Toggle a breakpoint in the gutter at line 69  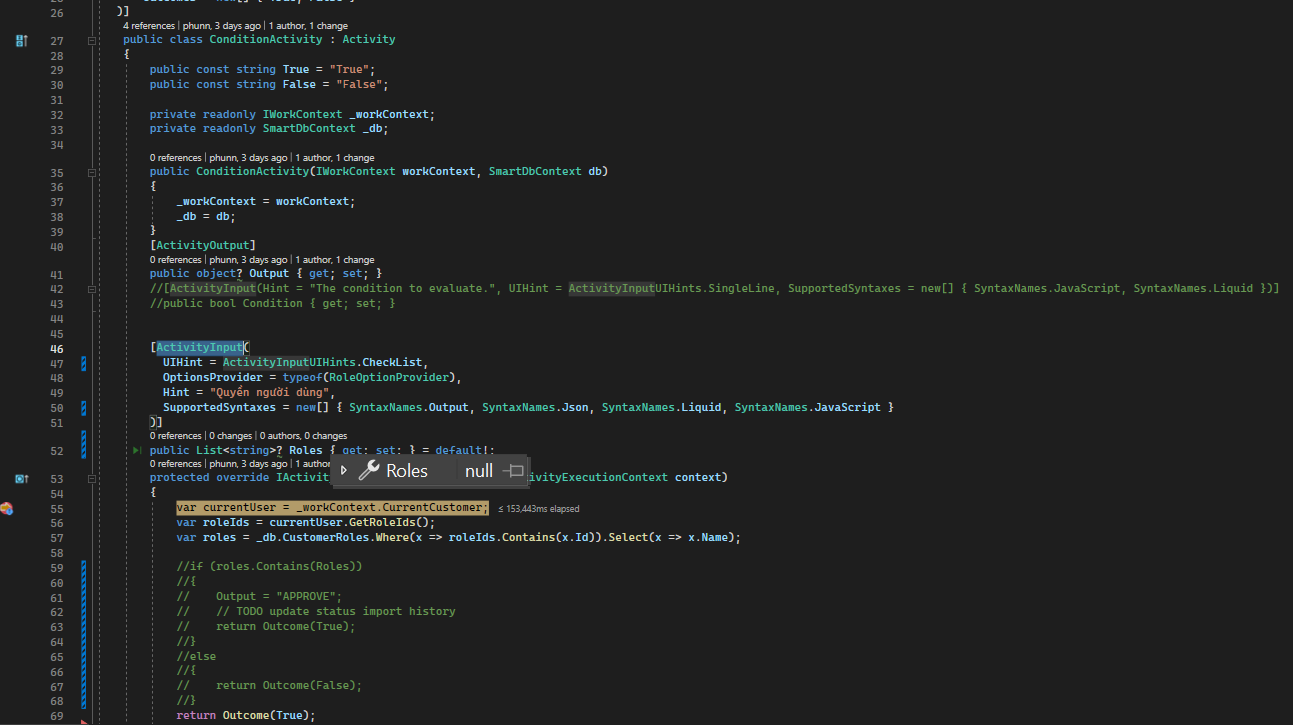point(10,714)
